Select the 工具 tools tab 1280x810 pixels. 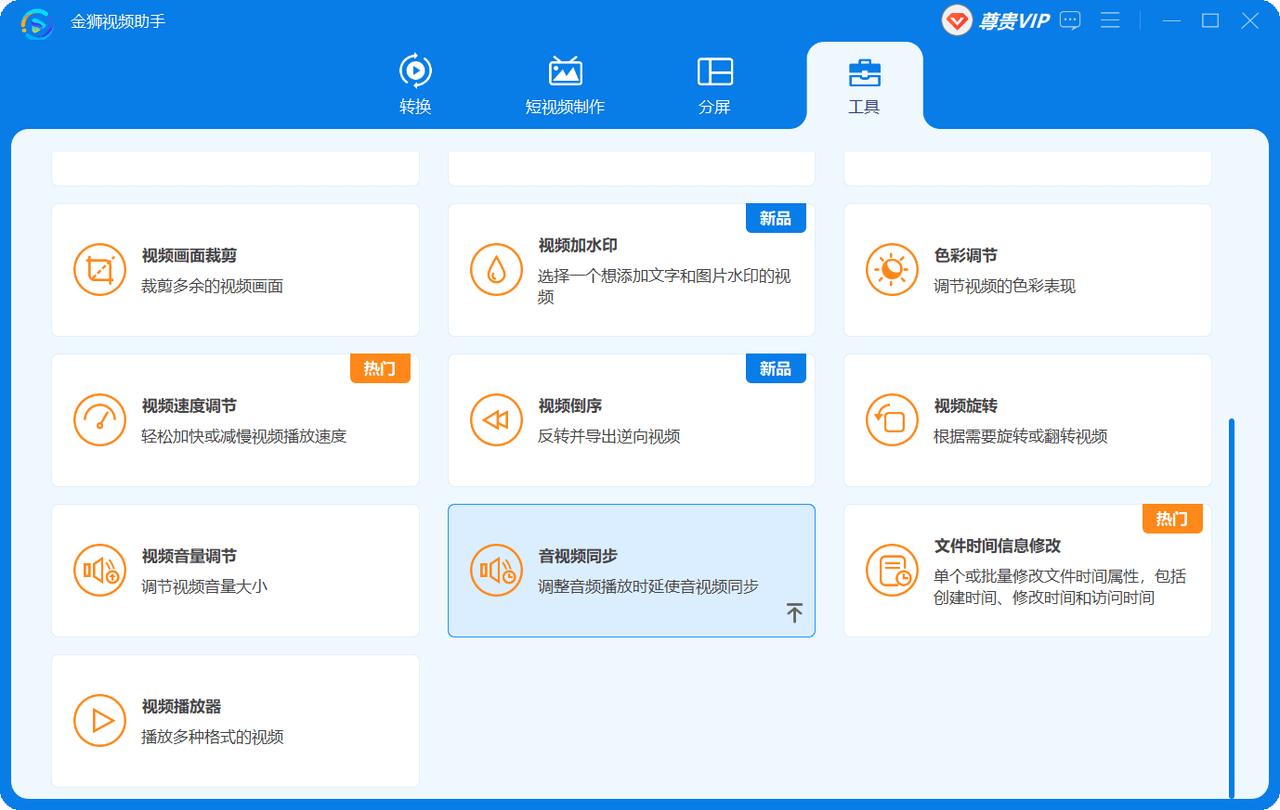click(x=865, y=84)
